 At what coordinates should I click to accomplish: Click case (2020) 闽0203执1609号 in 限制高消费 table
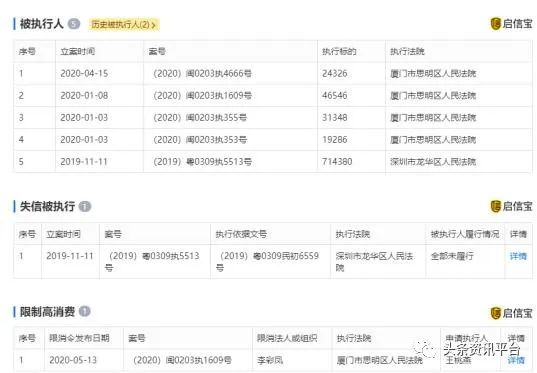point(182,360)
